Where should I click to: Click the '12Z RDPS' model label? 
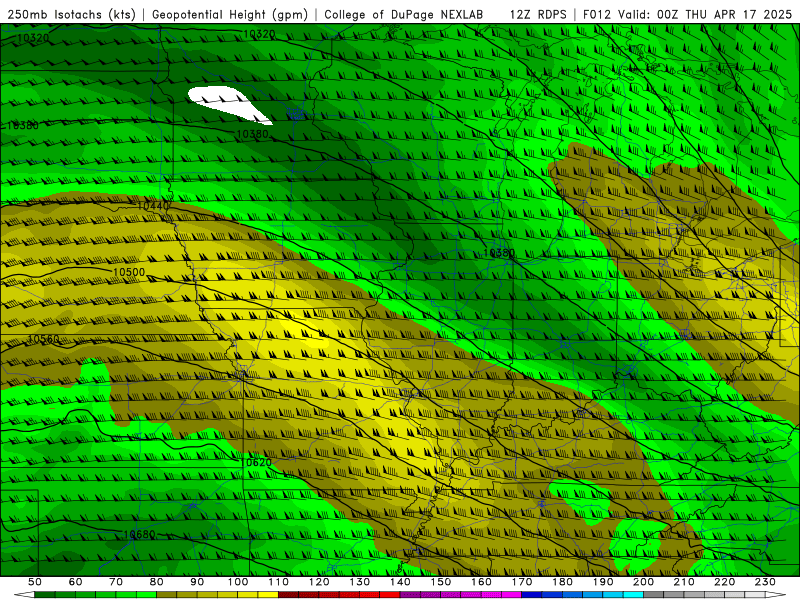(x=538, y=15)
